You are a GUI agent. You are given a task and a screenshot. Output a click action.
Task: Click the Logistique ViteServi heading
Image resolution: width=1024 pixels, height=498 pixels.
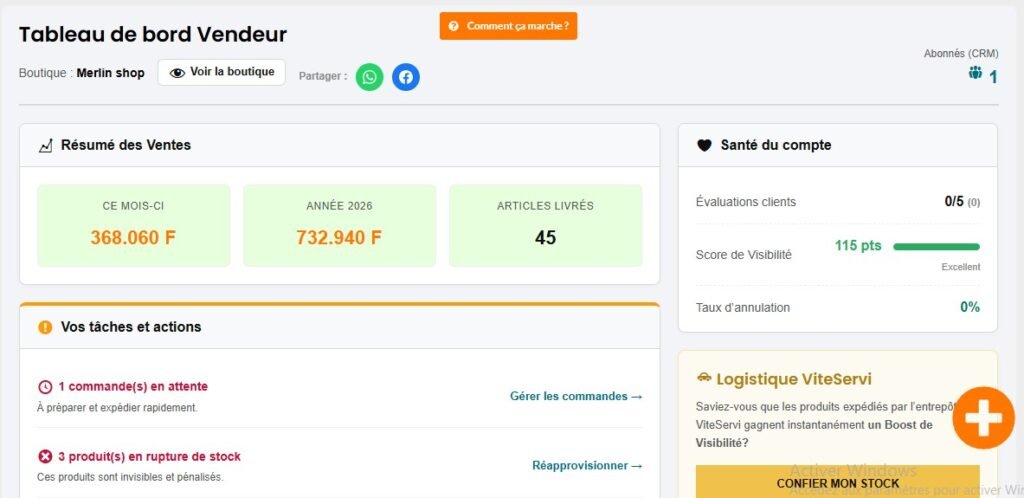793,379
